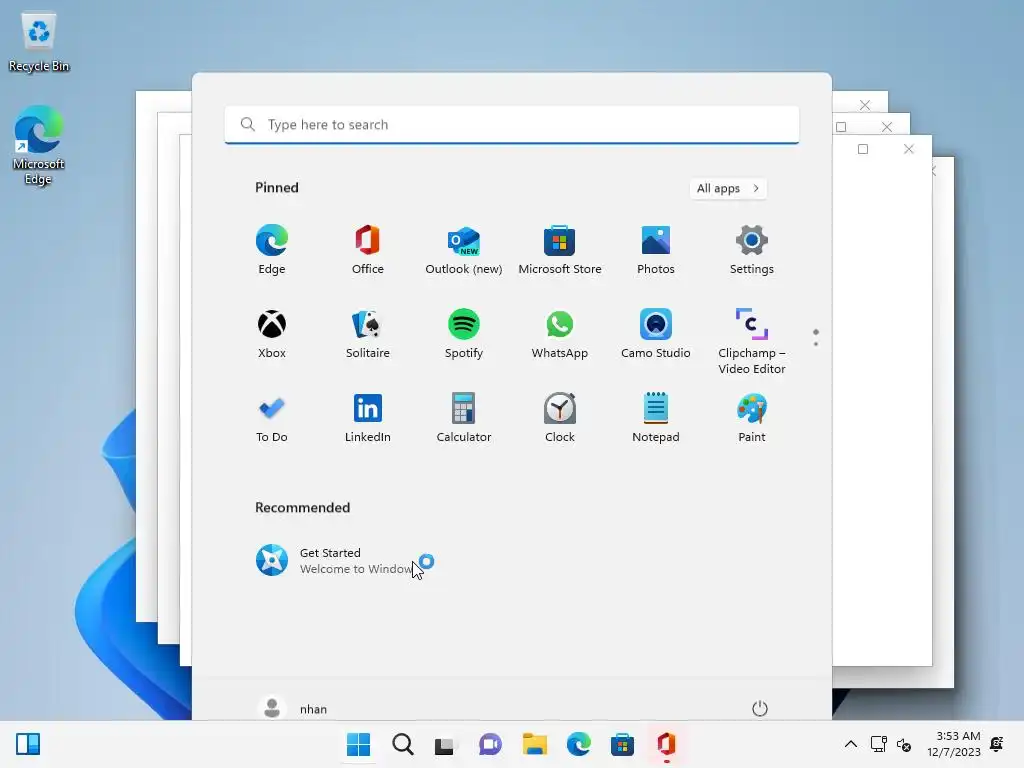Viewport: 1024px width, 768px height.
Task: Launch Spotify from pinned apps
Action: click(464, 334)
